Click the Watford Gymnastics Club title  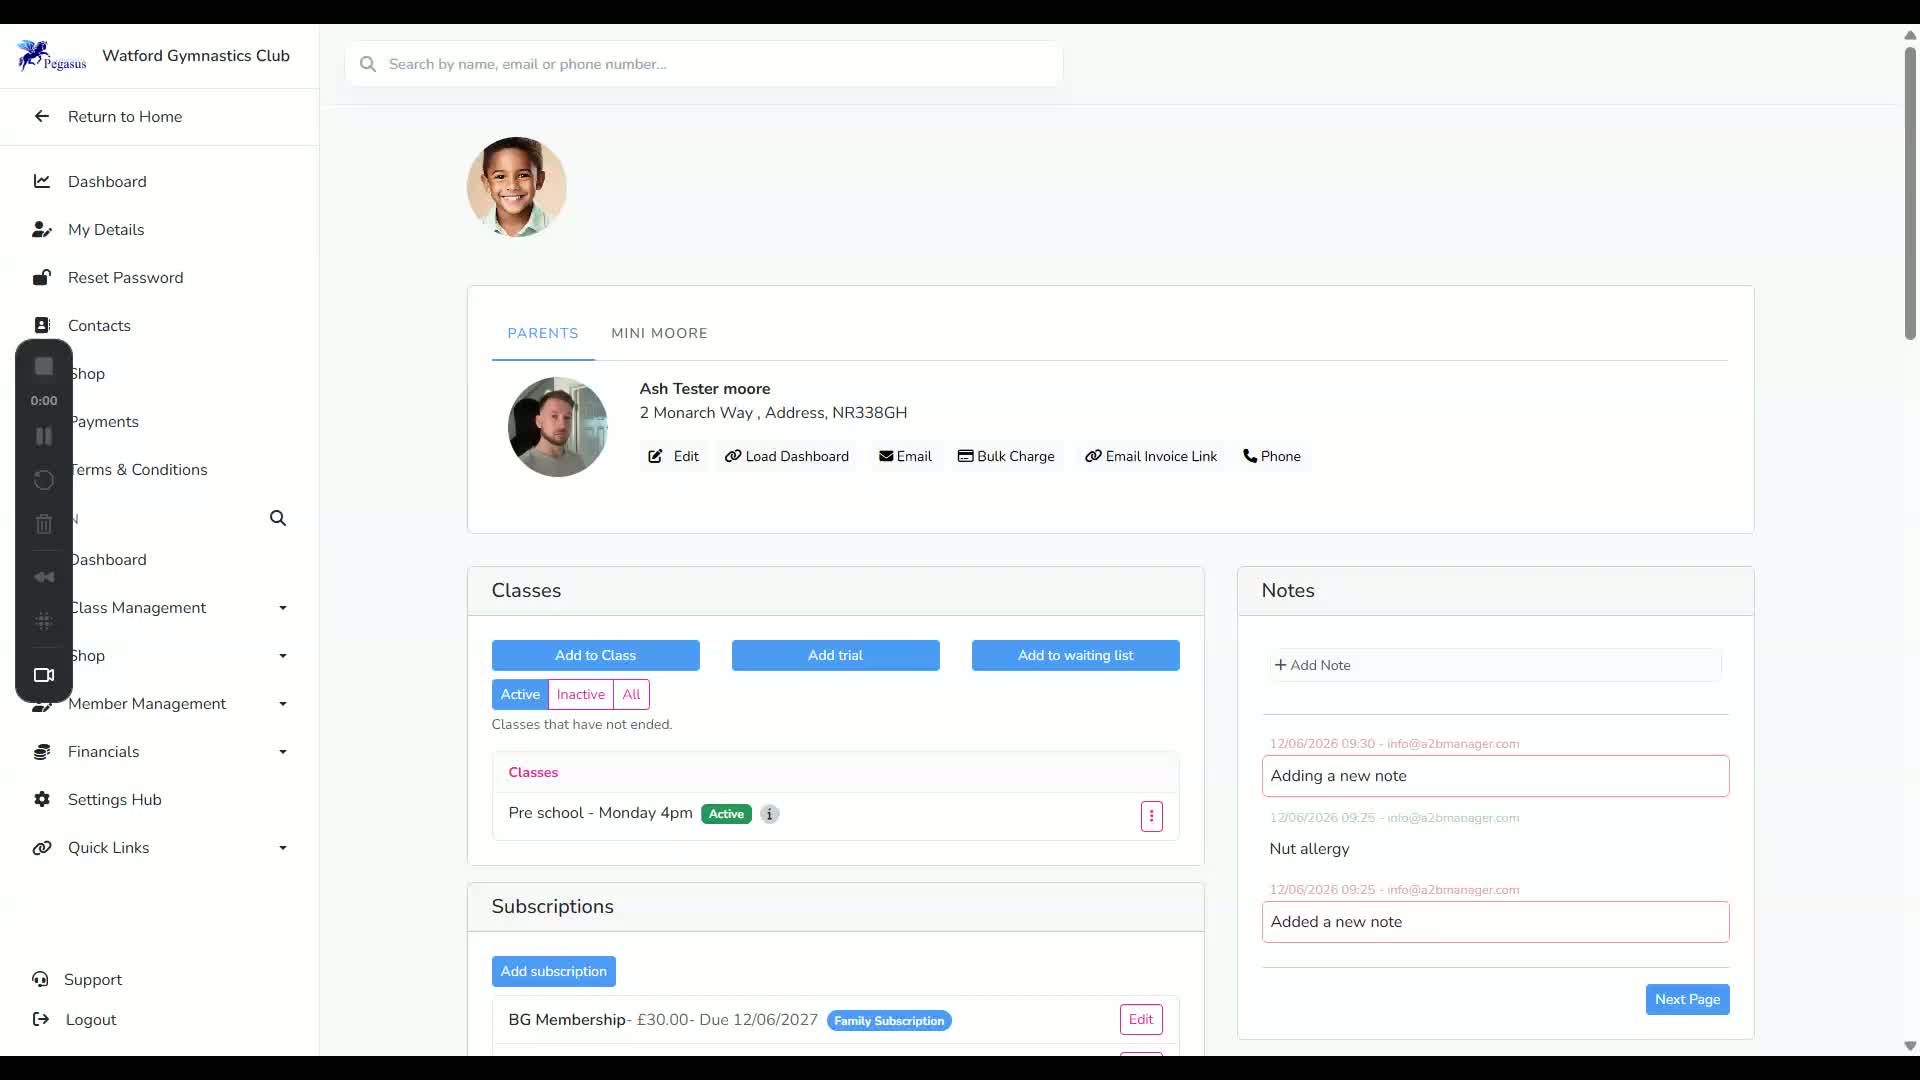point(196,56)
